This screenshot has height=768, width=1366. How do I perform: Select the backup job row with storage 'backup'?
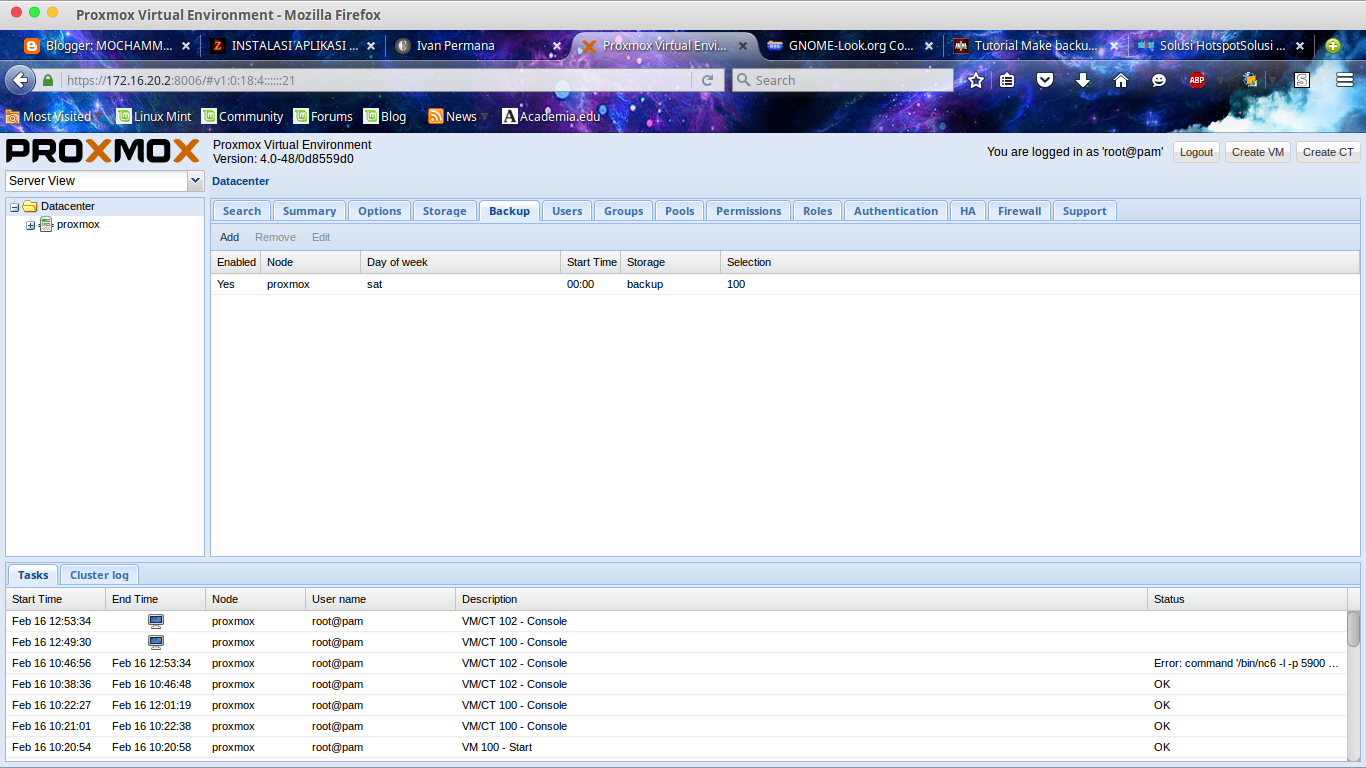coord(785,284)
